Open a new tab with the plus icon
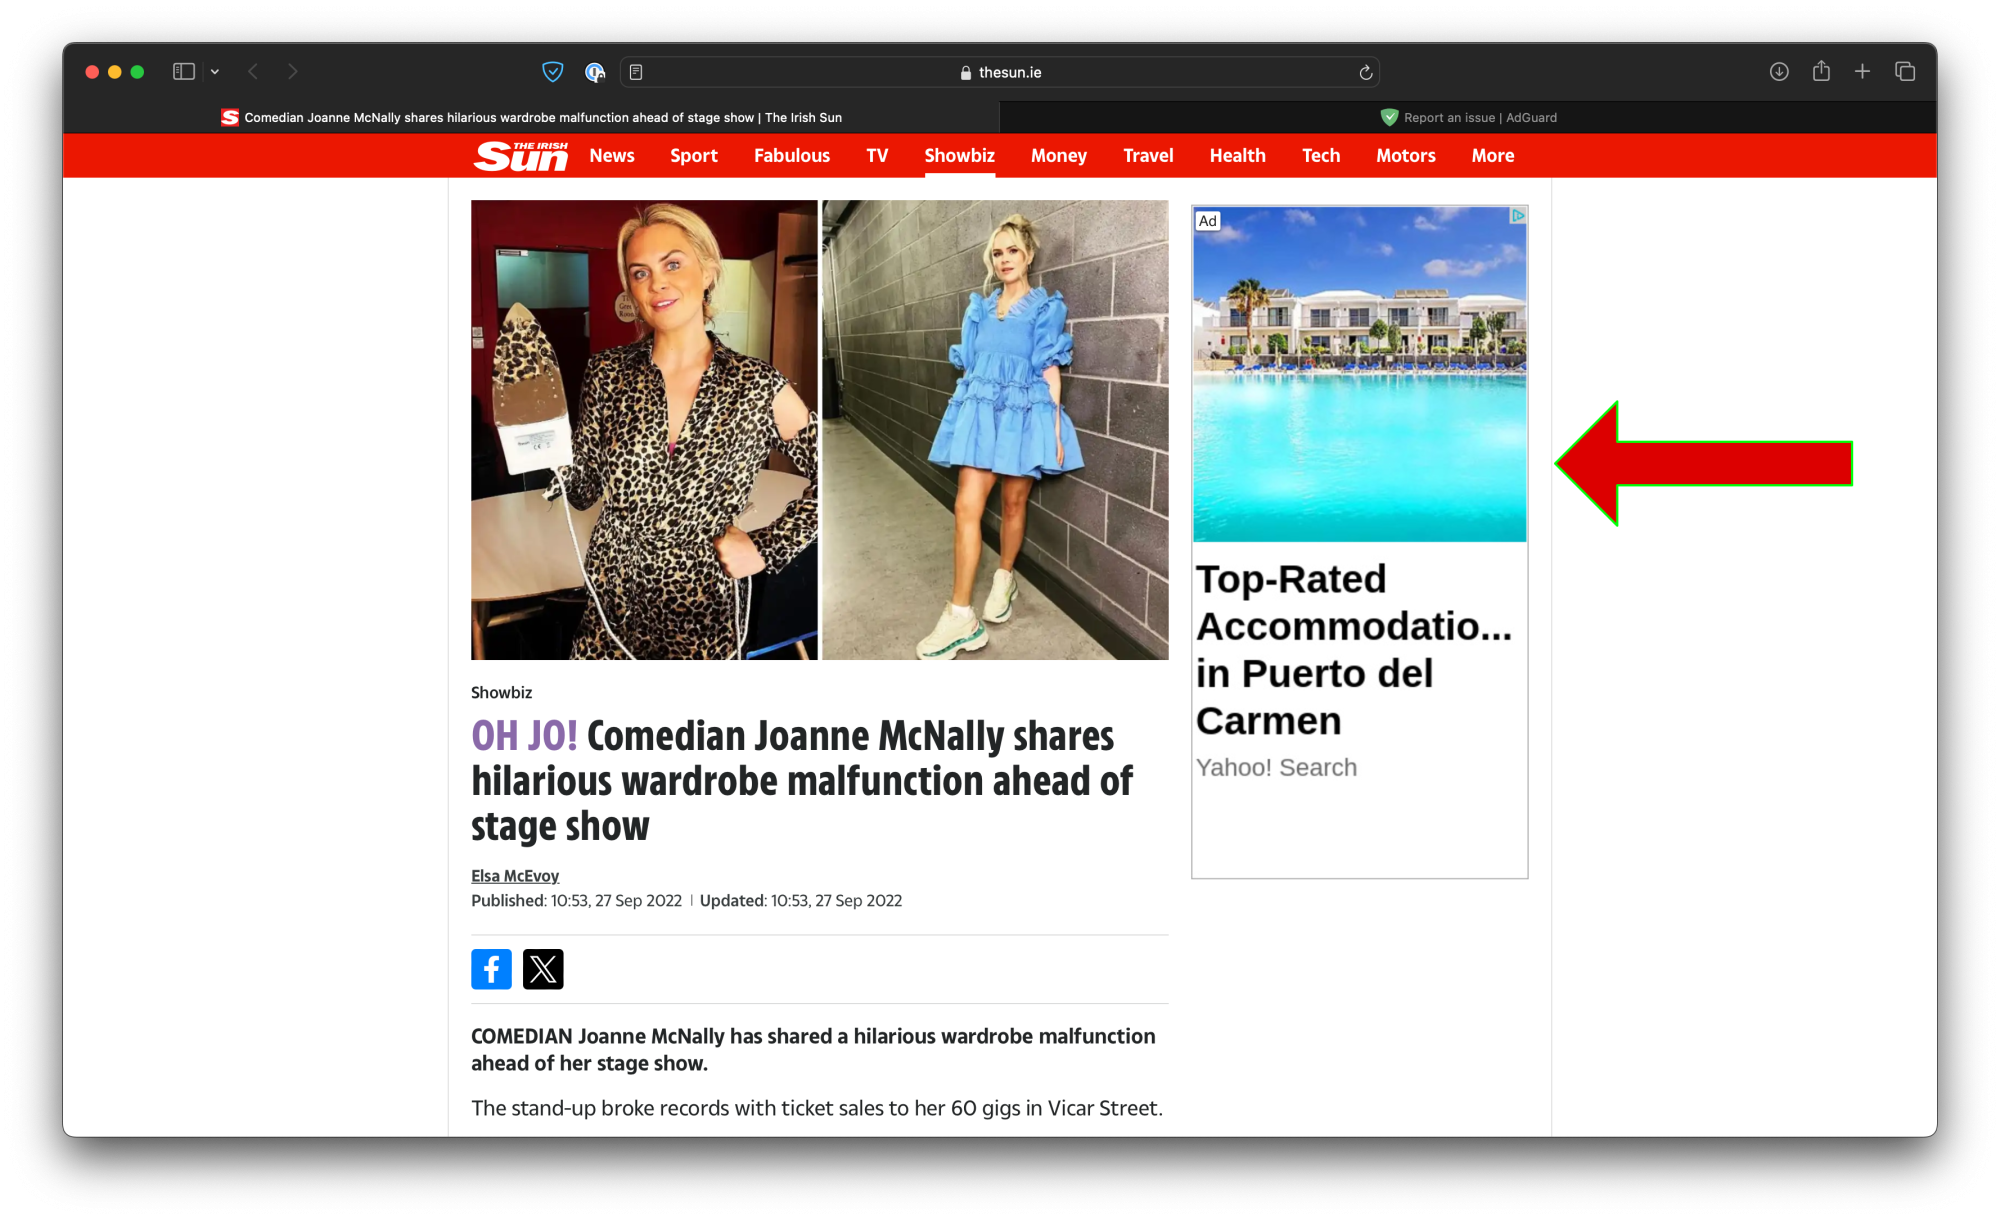The height and width of the screenshot is (1220, 2000). (1862, 72)
